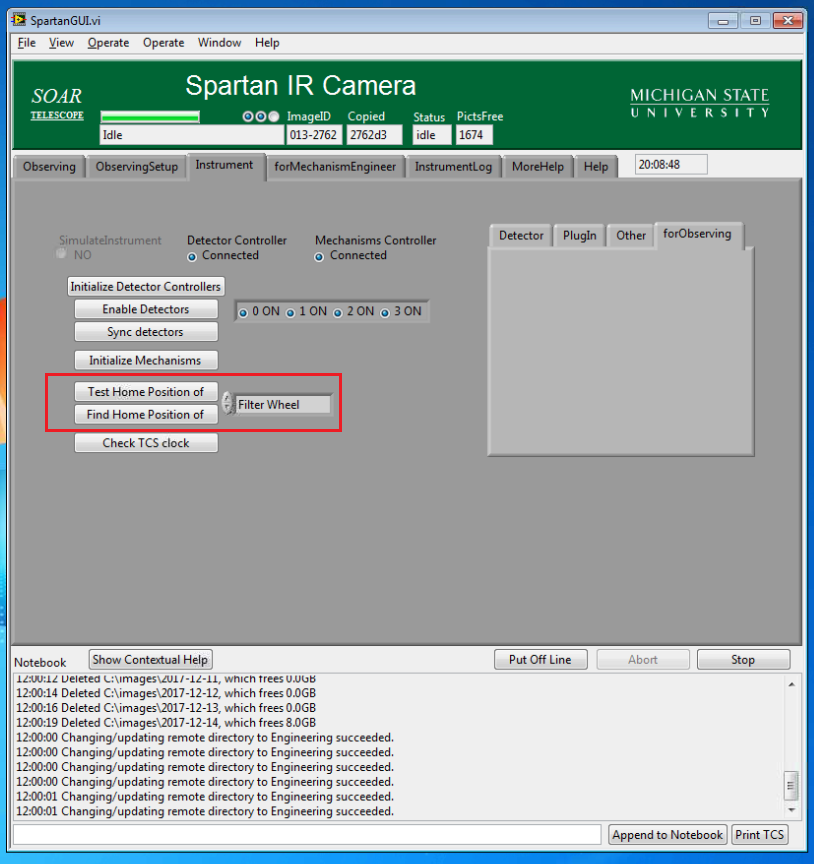Select the Other sub-tab
The height and width of the screenshot is (864, 814).
[x=630, y=236]
